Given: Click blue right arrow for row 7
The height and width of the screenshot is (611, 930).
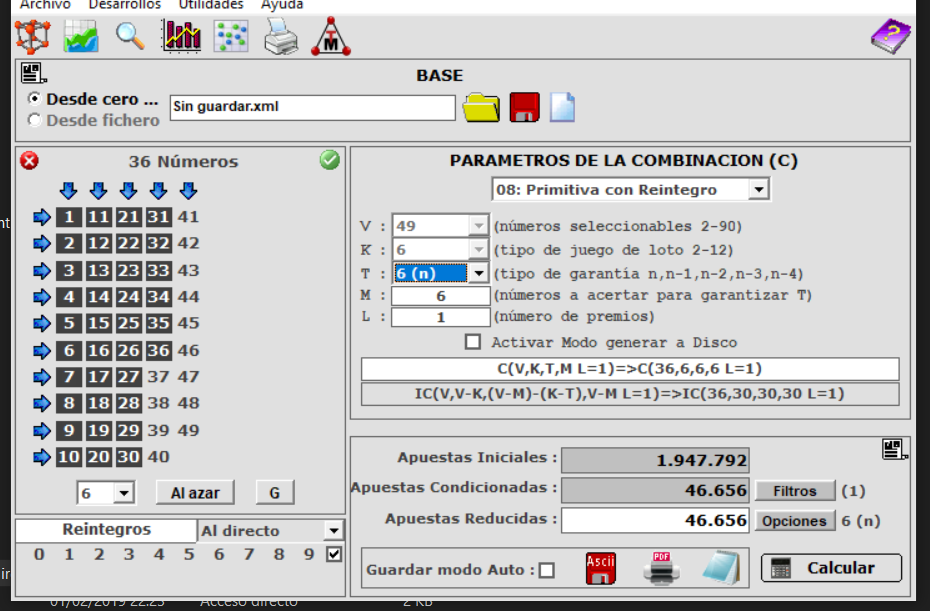Looking at the screenshot, I should point(42,377).
